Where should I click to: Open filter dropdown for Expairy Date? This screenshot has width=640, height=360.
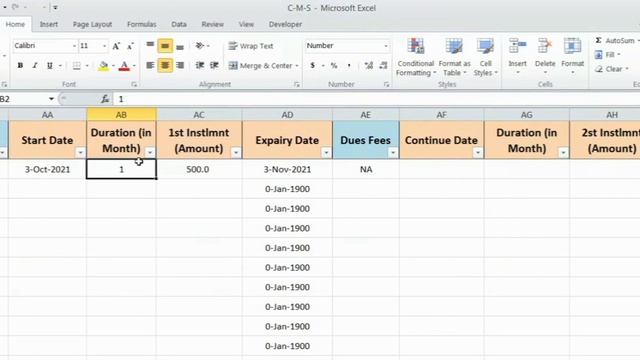pos(326,153)
